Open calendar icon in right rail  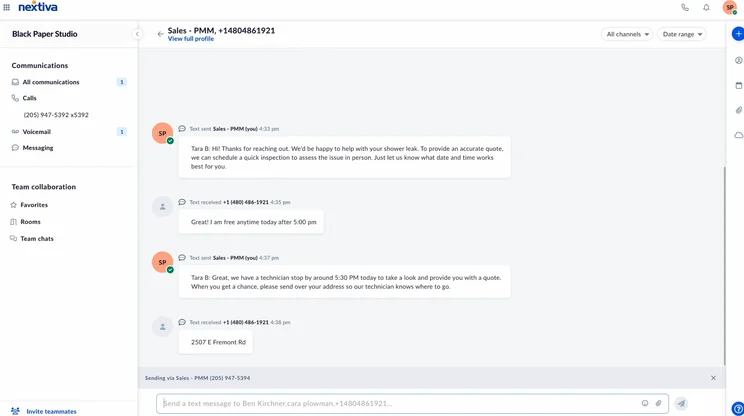739,85
